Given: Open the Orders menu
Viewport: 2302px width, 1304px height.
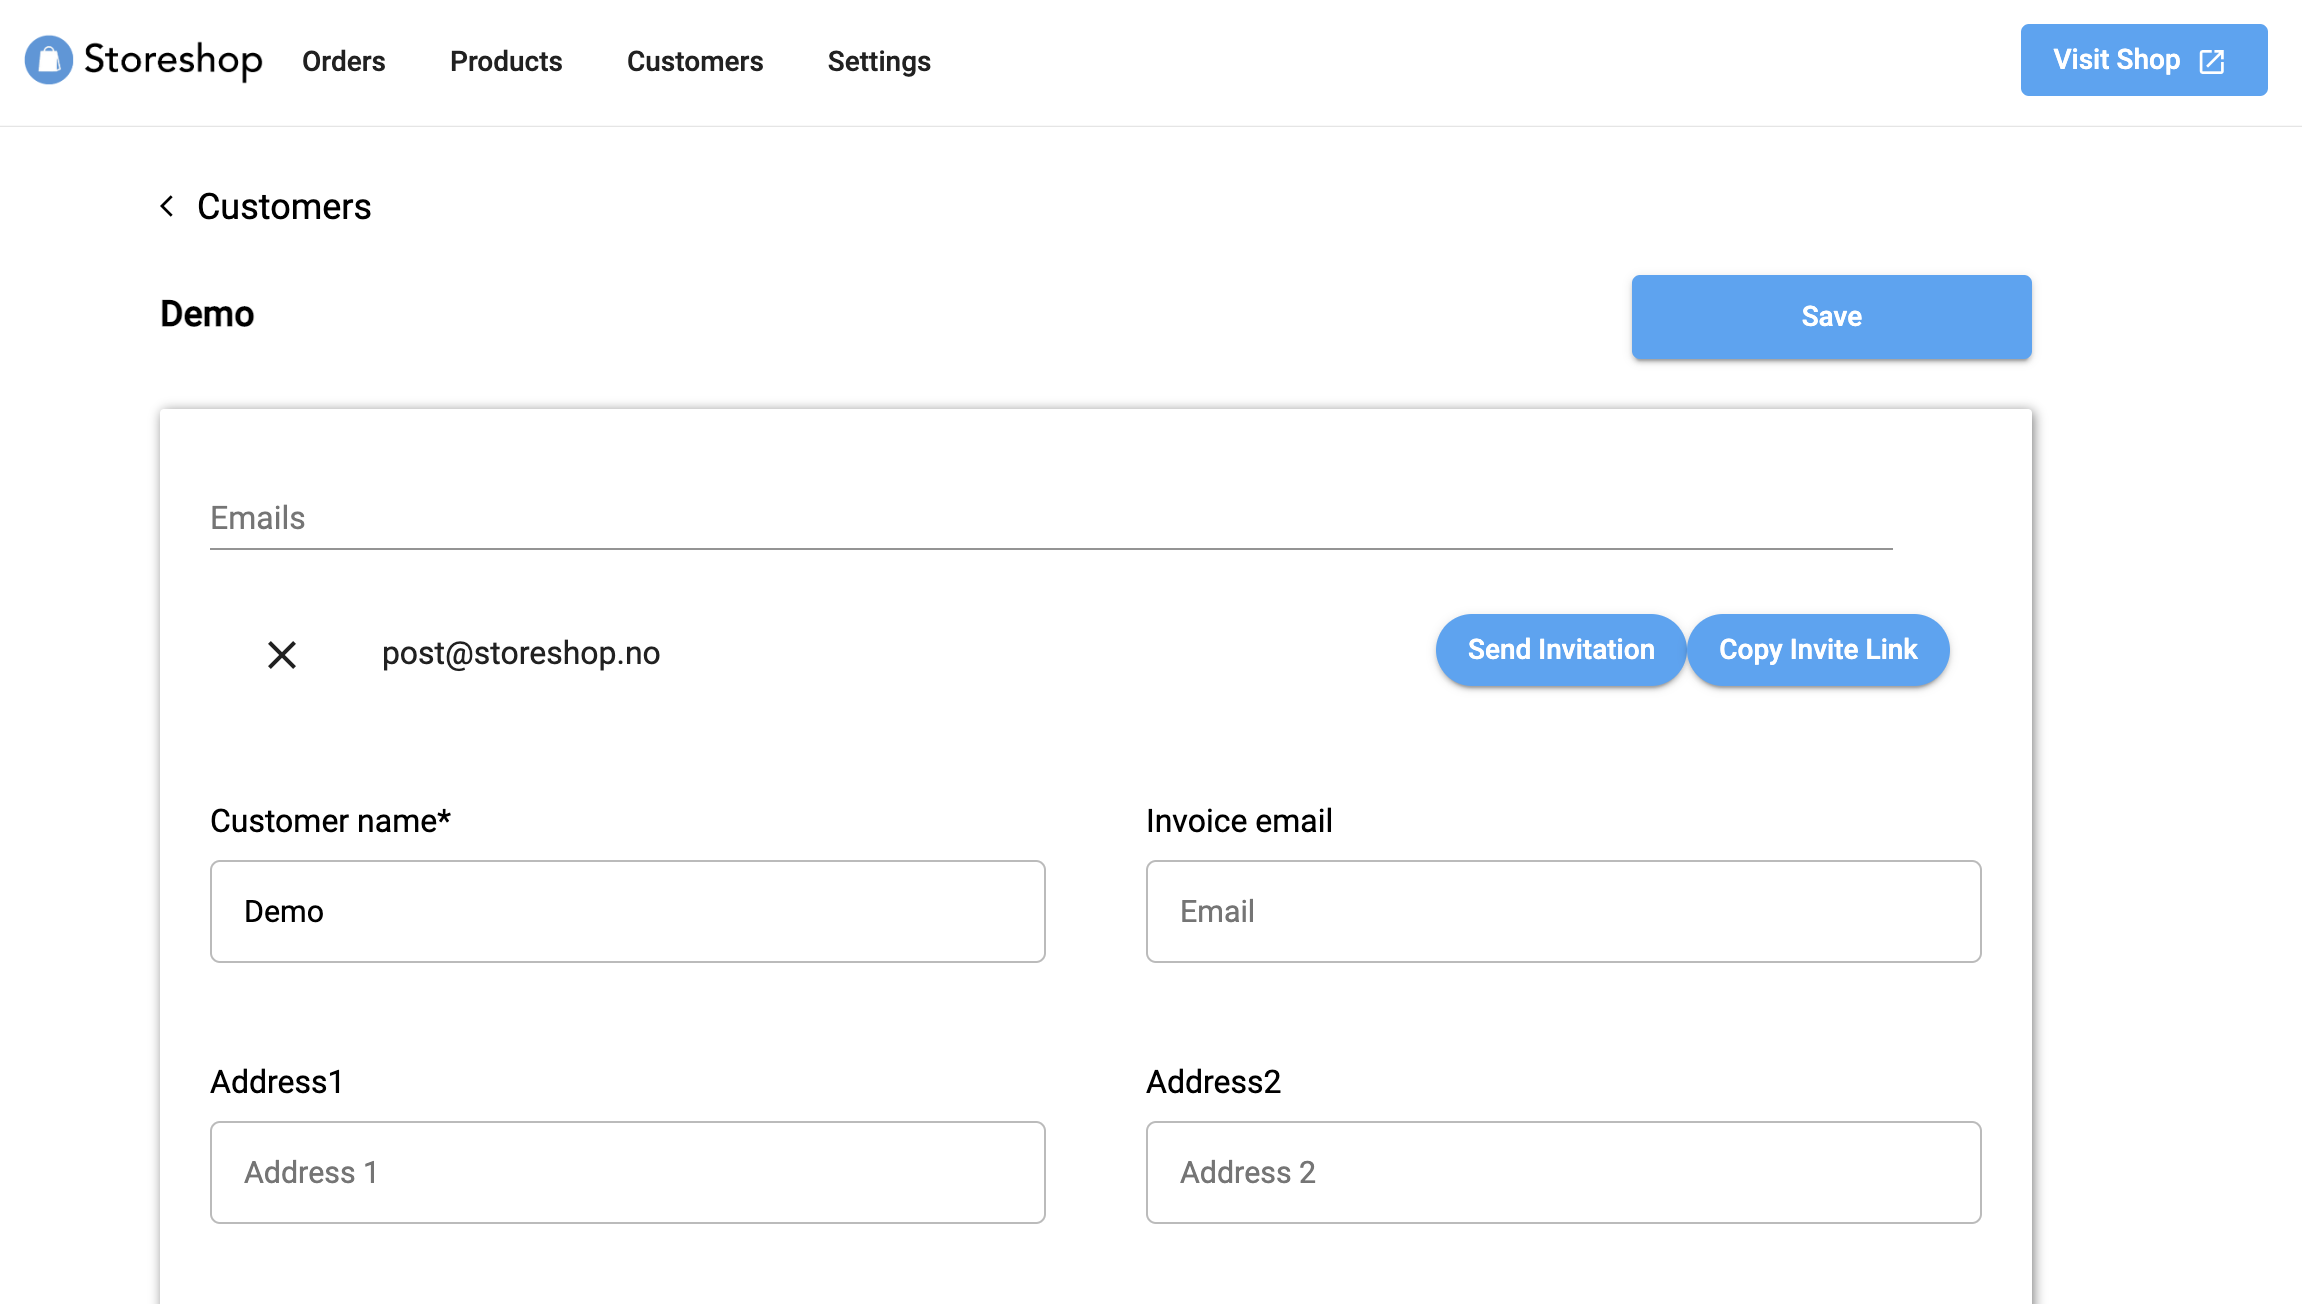Looking at the screenshot, I should click(x=343, y=61).
